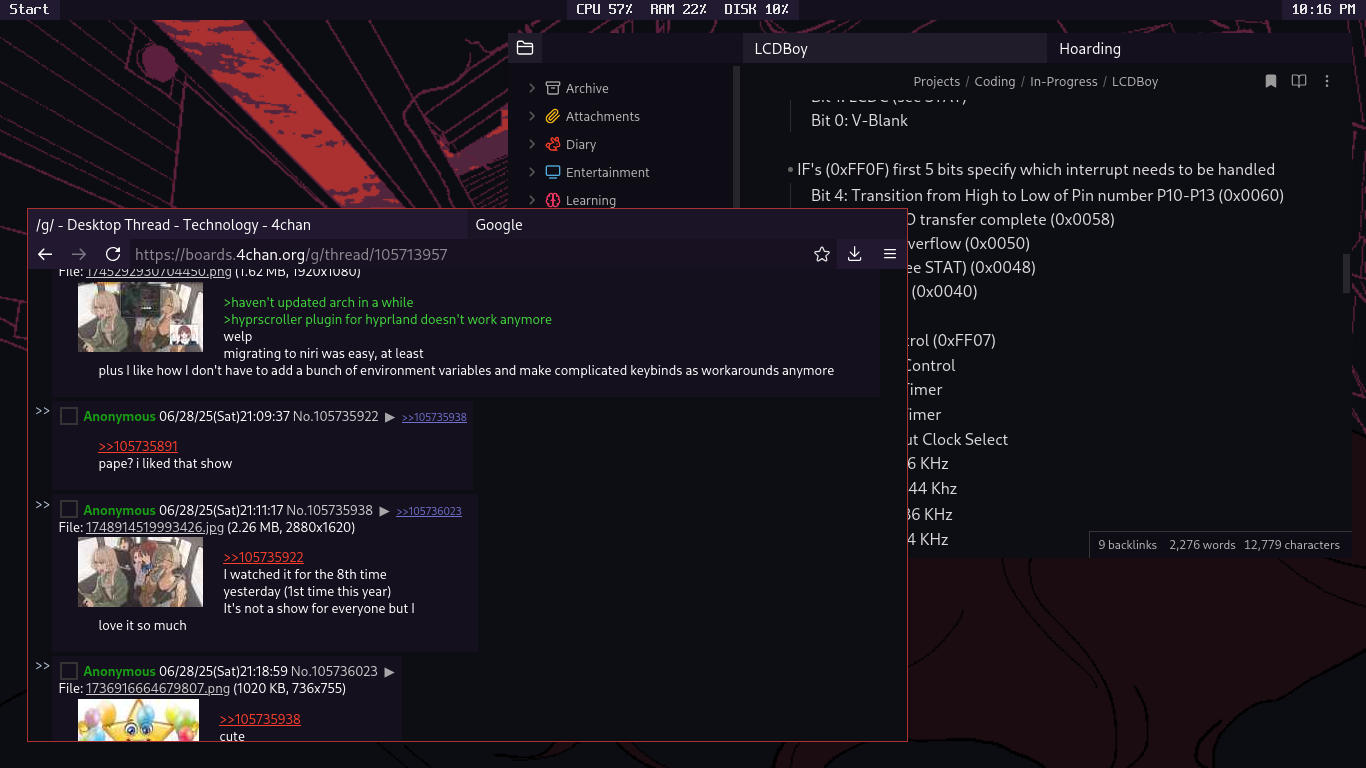
Task: Expand the Attachments folder chevron
Action: 532,116
